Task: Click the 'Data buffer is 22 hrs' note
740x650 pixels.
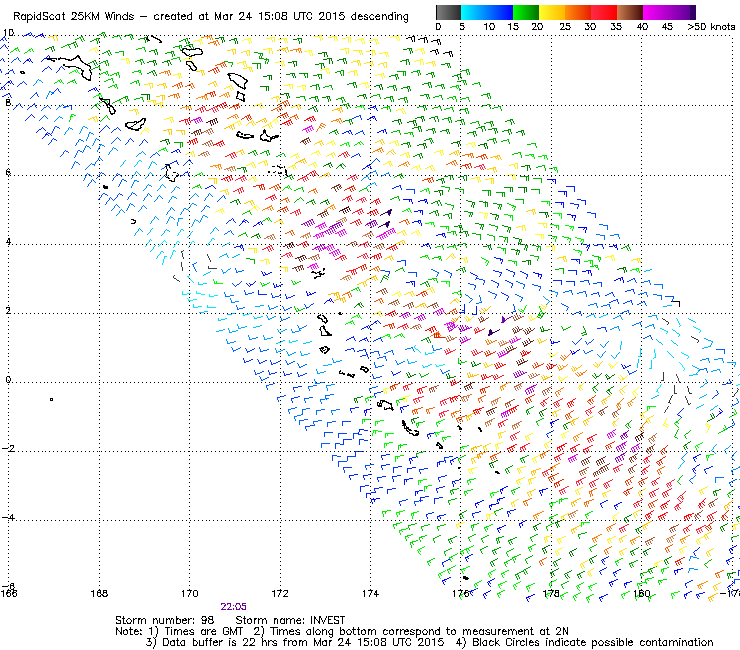Action: click(218, 642)
